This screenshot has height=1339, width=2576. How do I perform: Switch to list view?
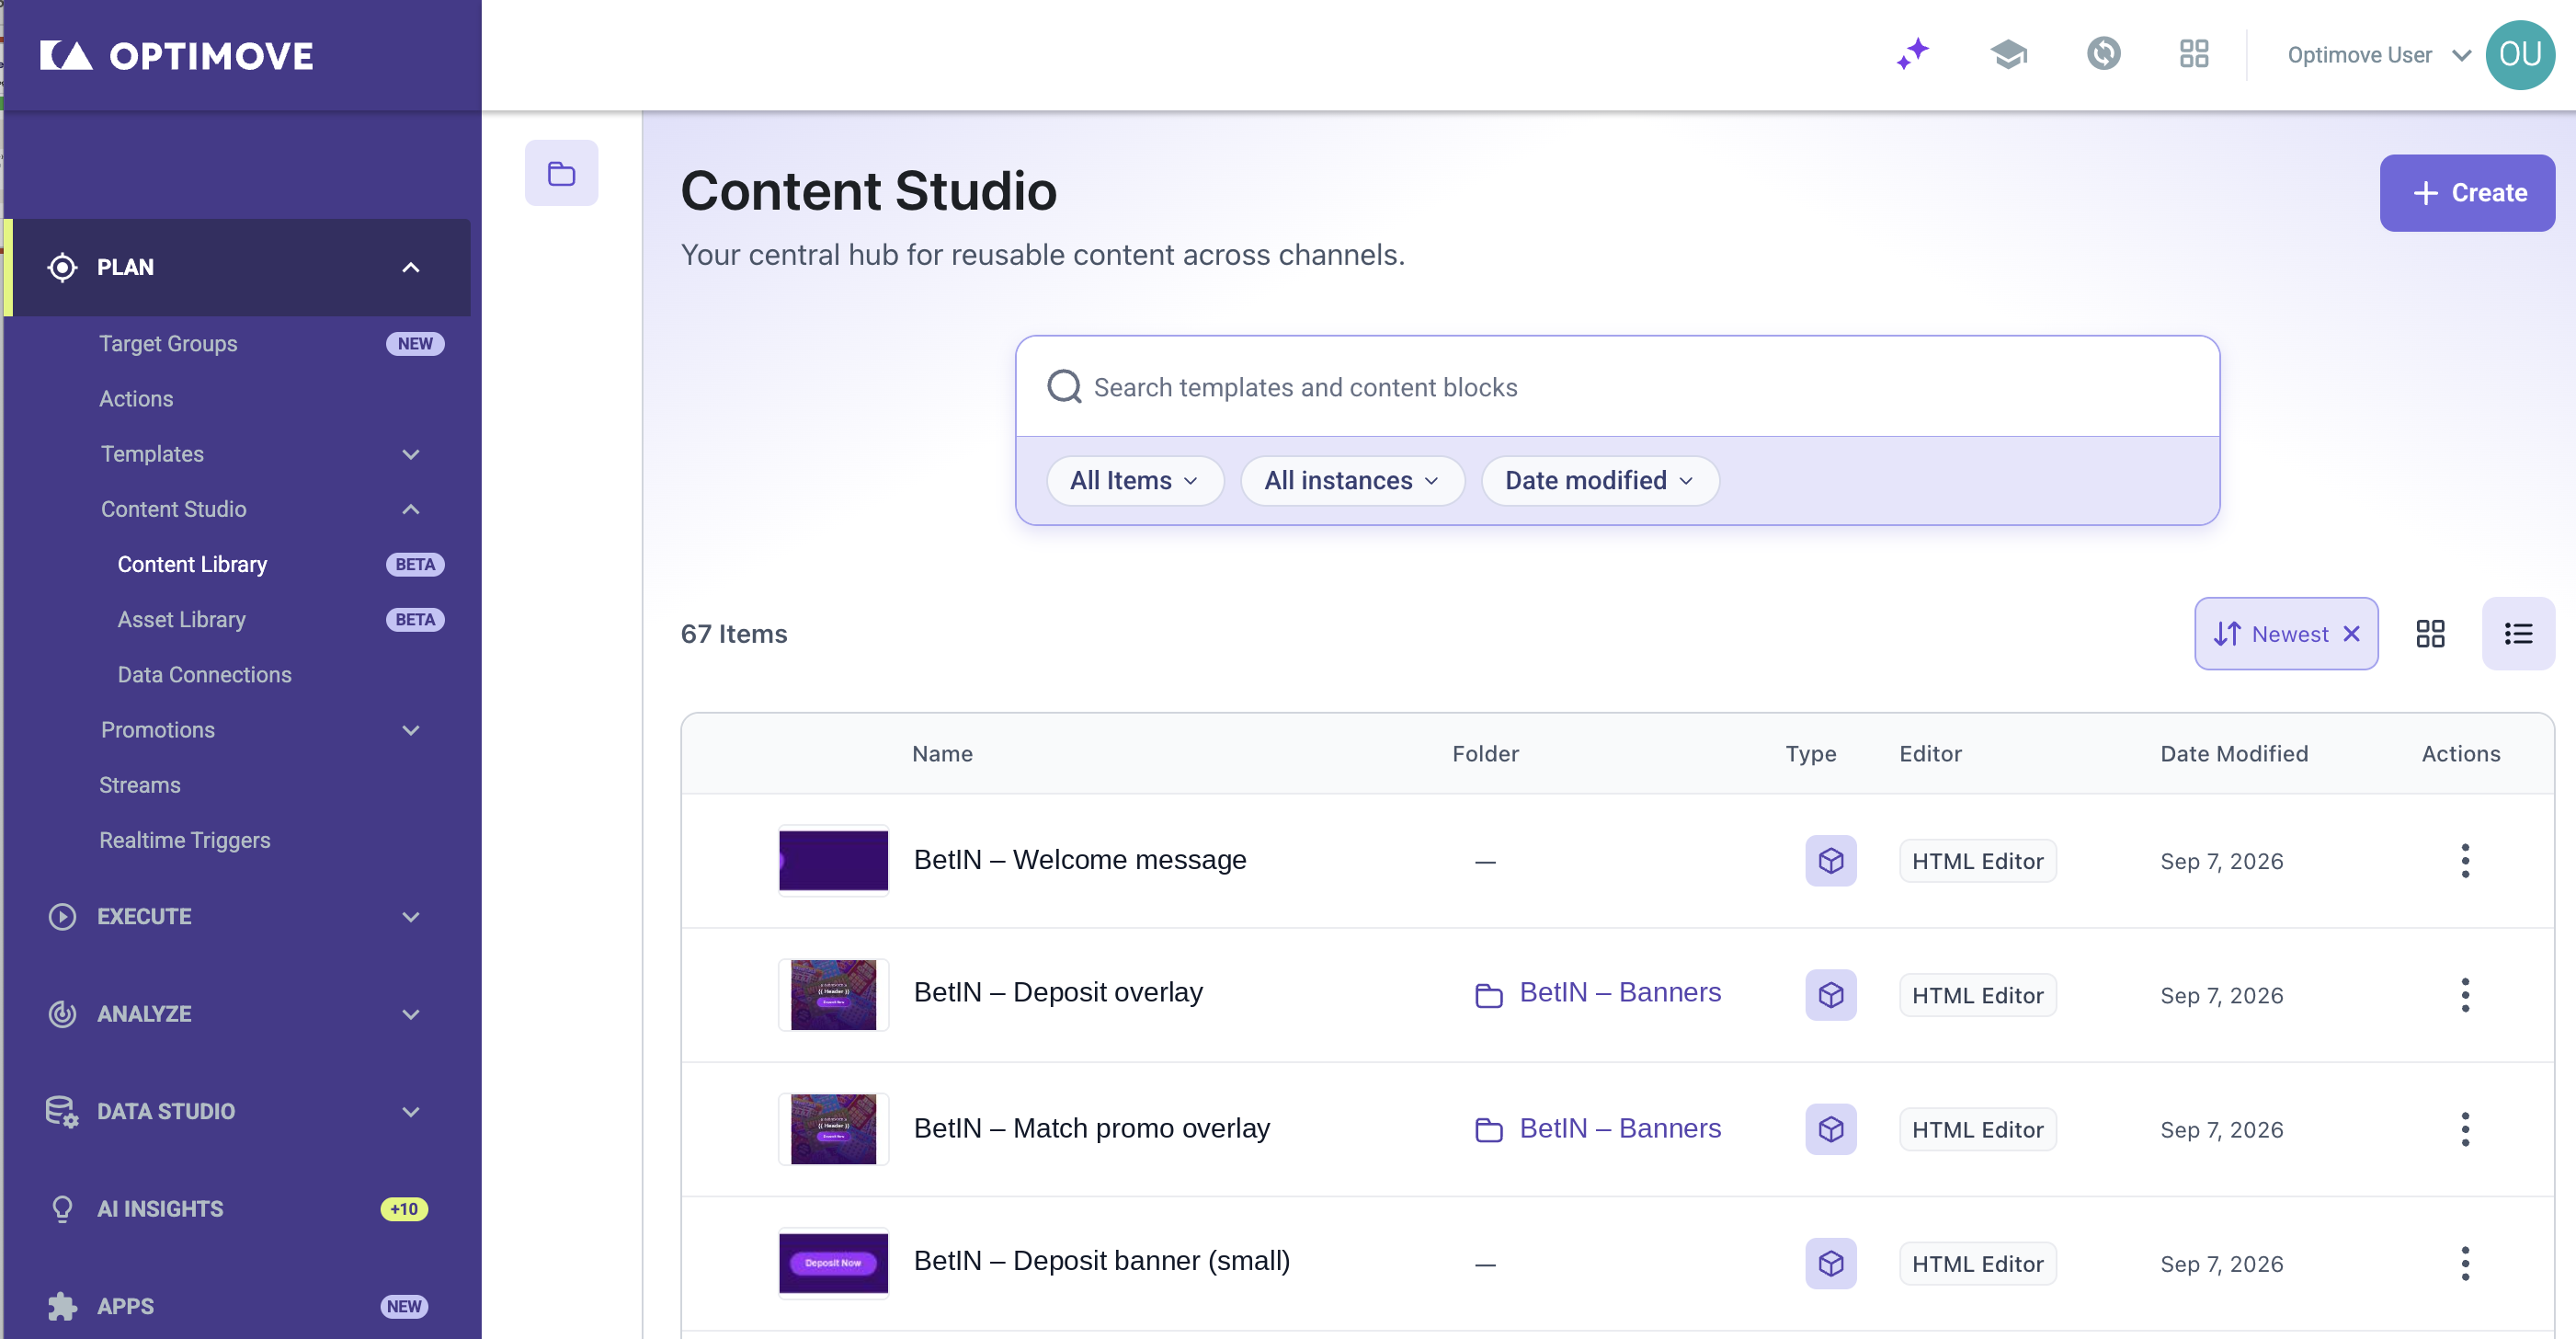2518,633
